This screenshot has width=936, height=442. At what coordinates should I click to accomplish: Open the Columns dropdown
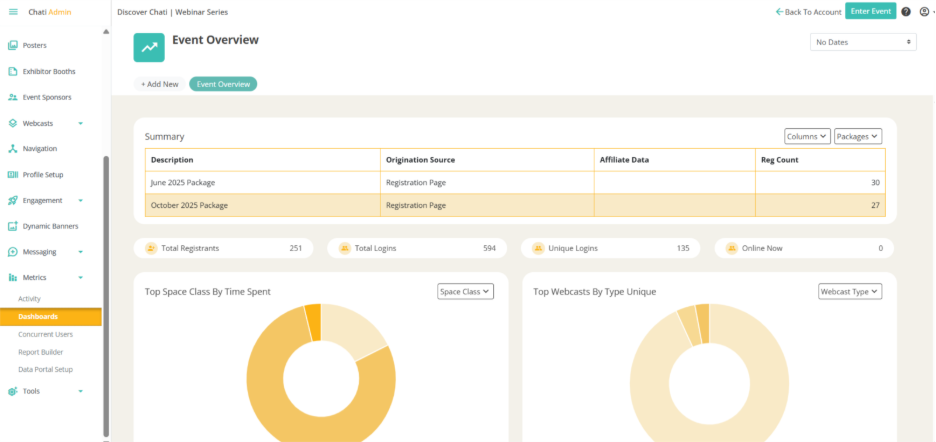[x=807, y=136]
